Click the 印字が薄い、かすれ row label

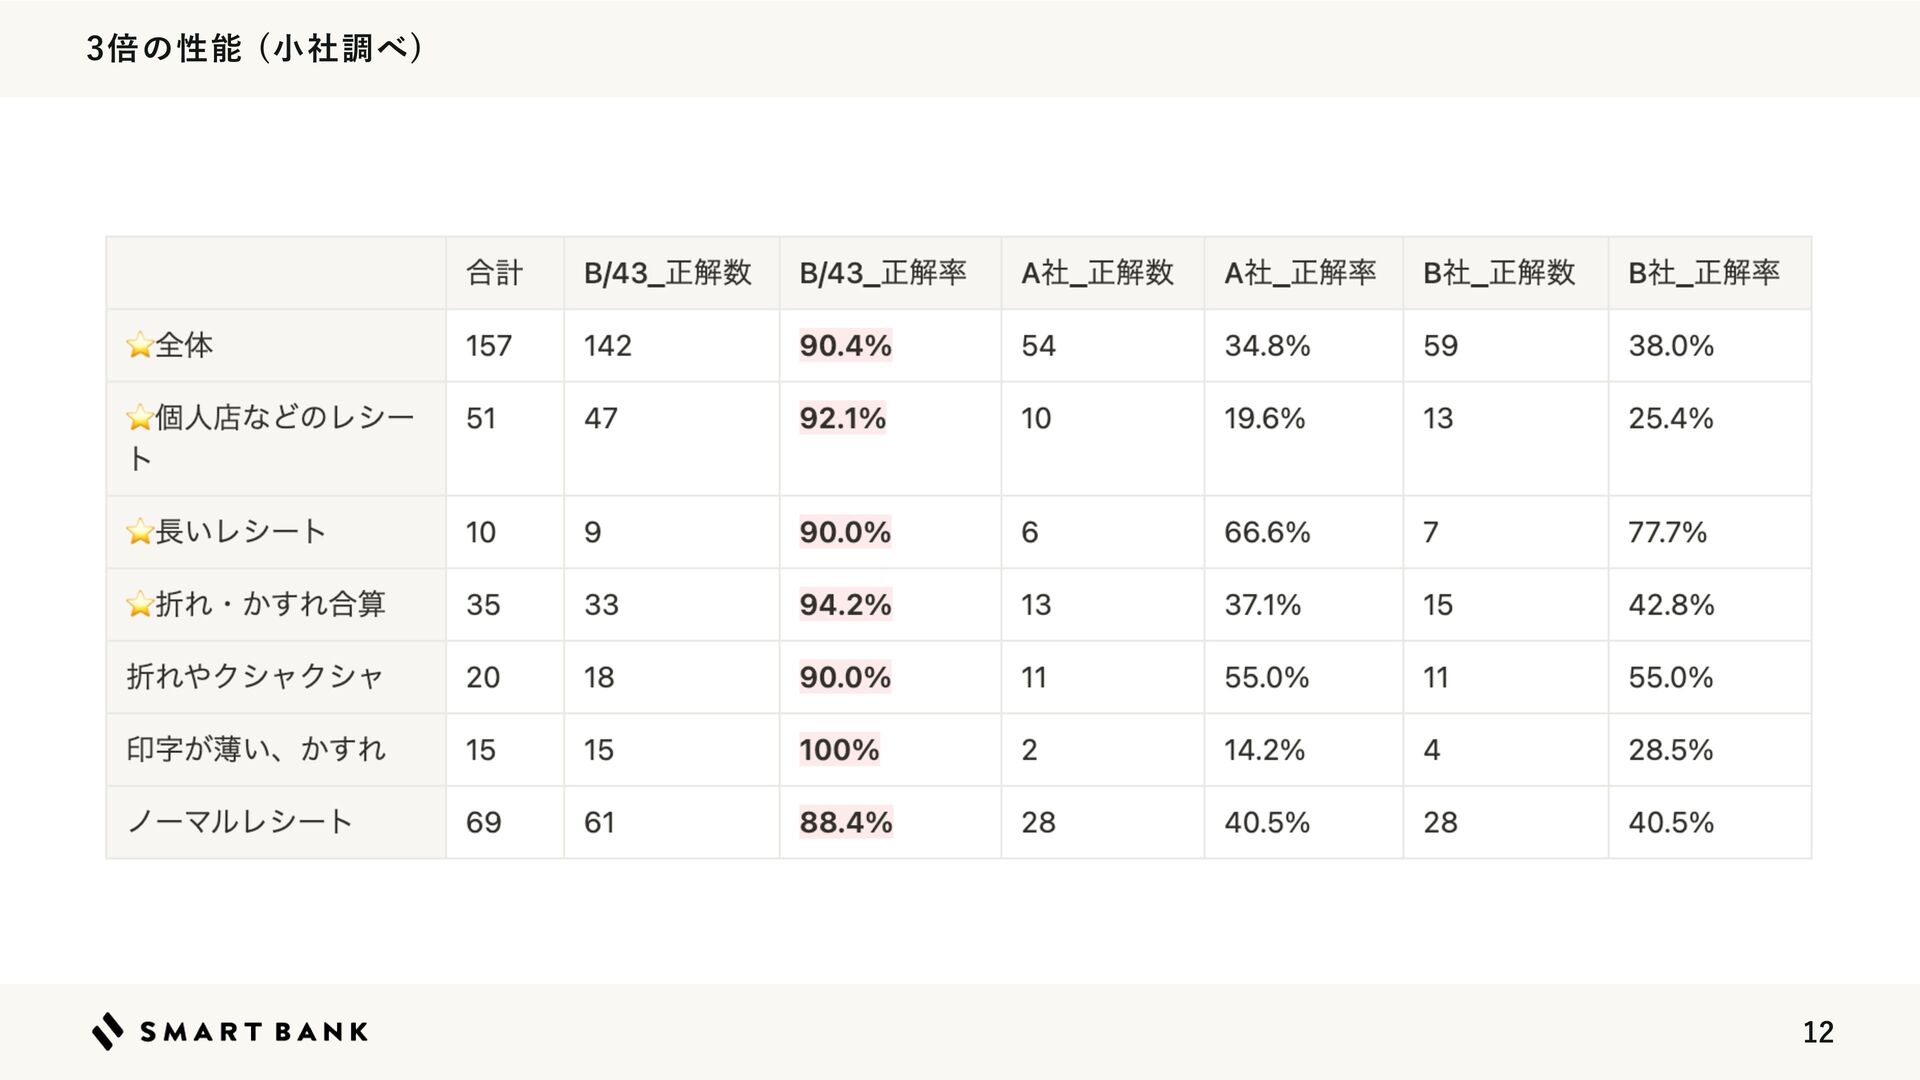(x=256, y=749)
